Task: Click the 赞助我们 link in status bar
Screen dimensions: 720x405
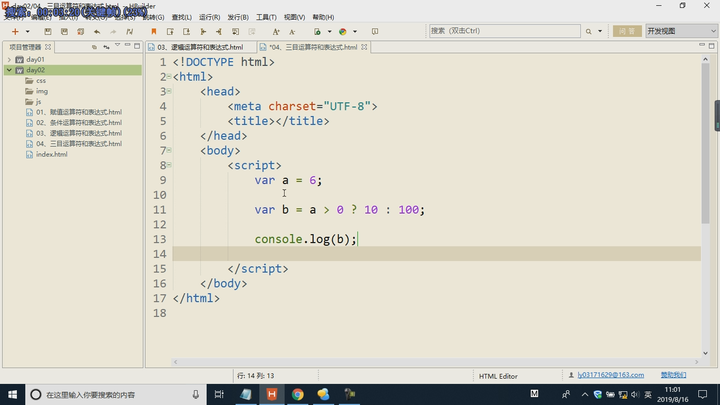Action: (673, 375)
